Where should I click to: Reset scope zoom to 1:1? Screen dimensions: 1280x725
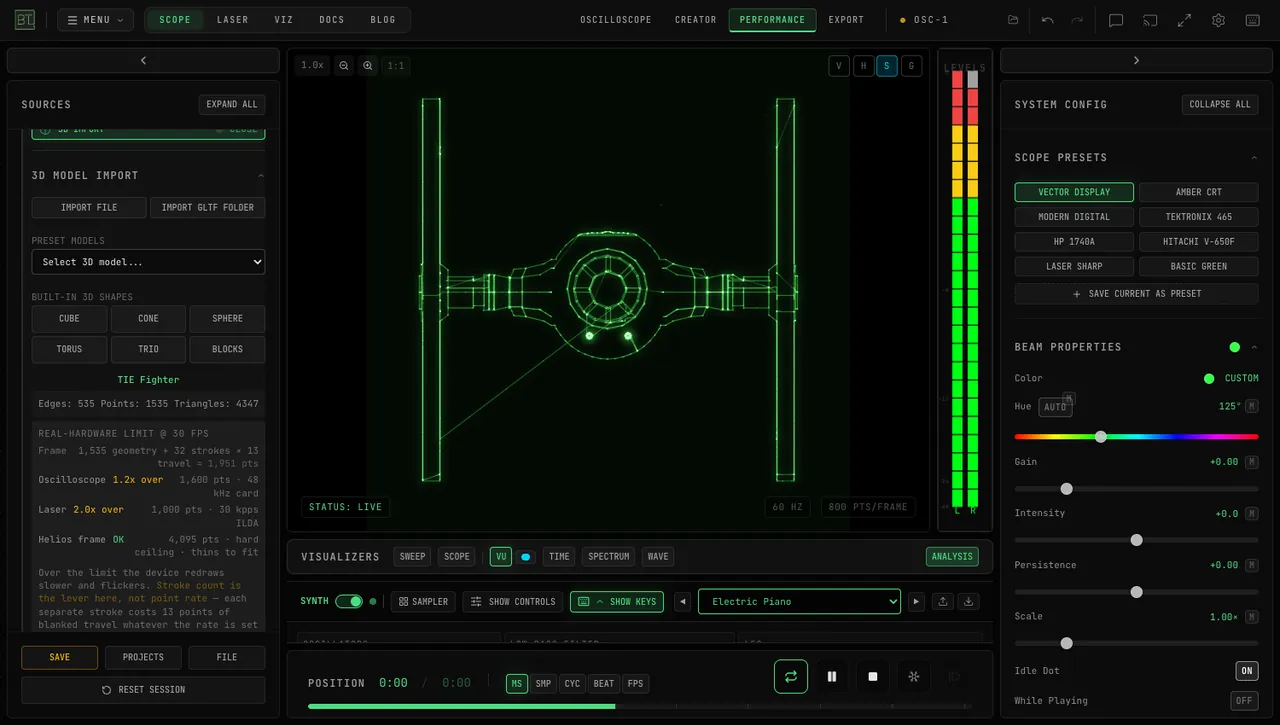396,65
